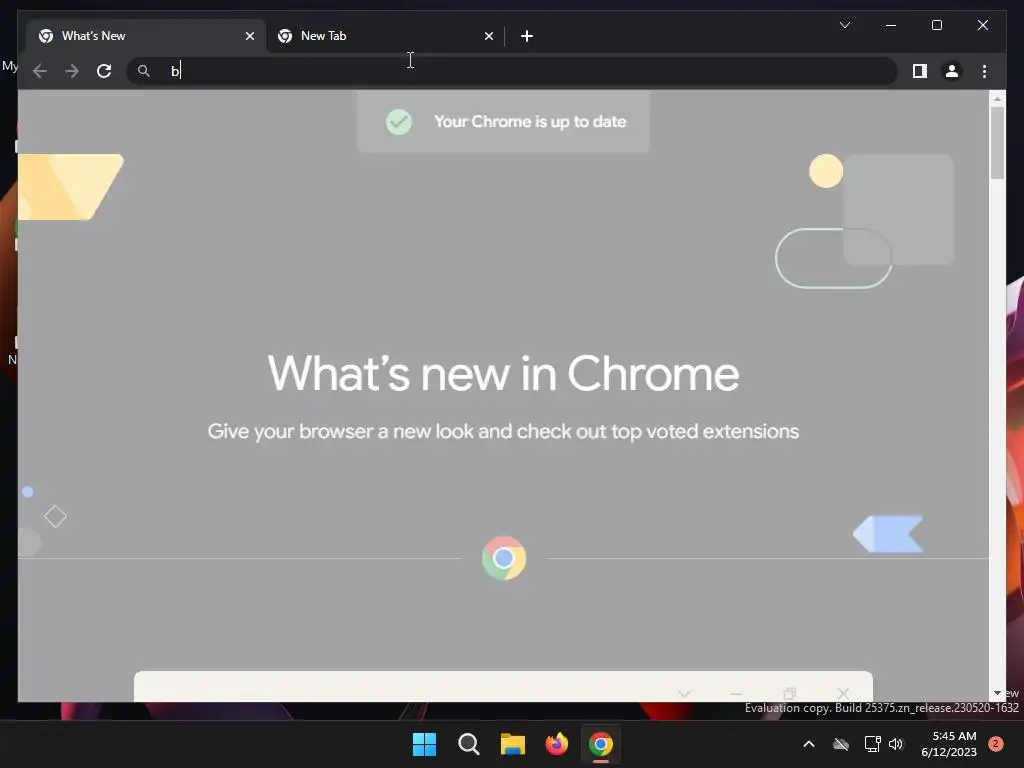Open File Explorer from taskbar

[513, 744]
